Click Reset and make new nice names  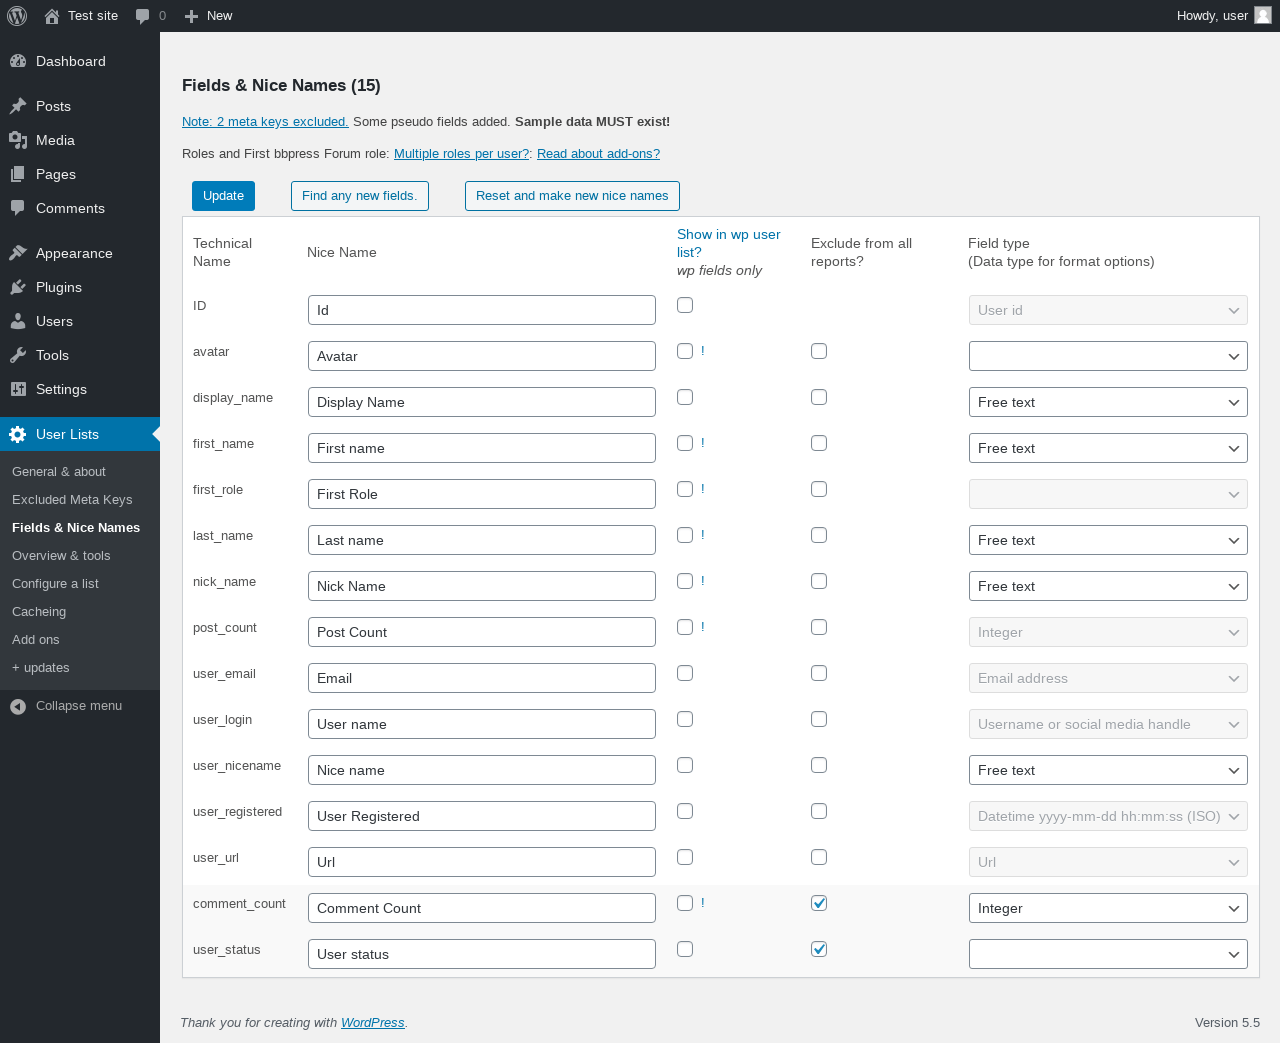572,196
